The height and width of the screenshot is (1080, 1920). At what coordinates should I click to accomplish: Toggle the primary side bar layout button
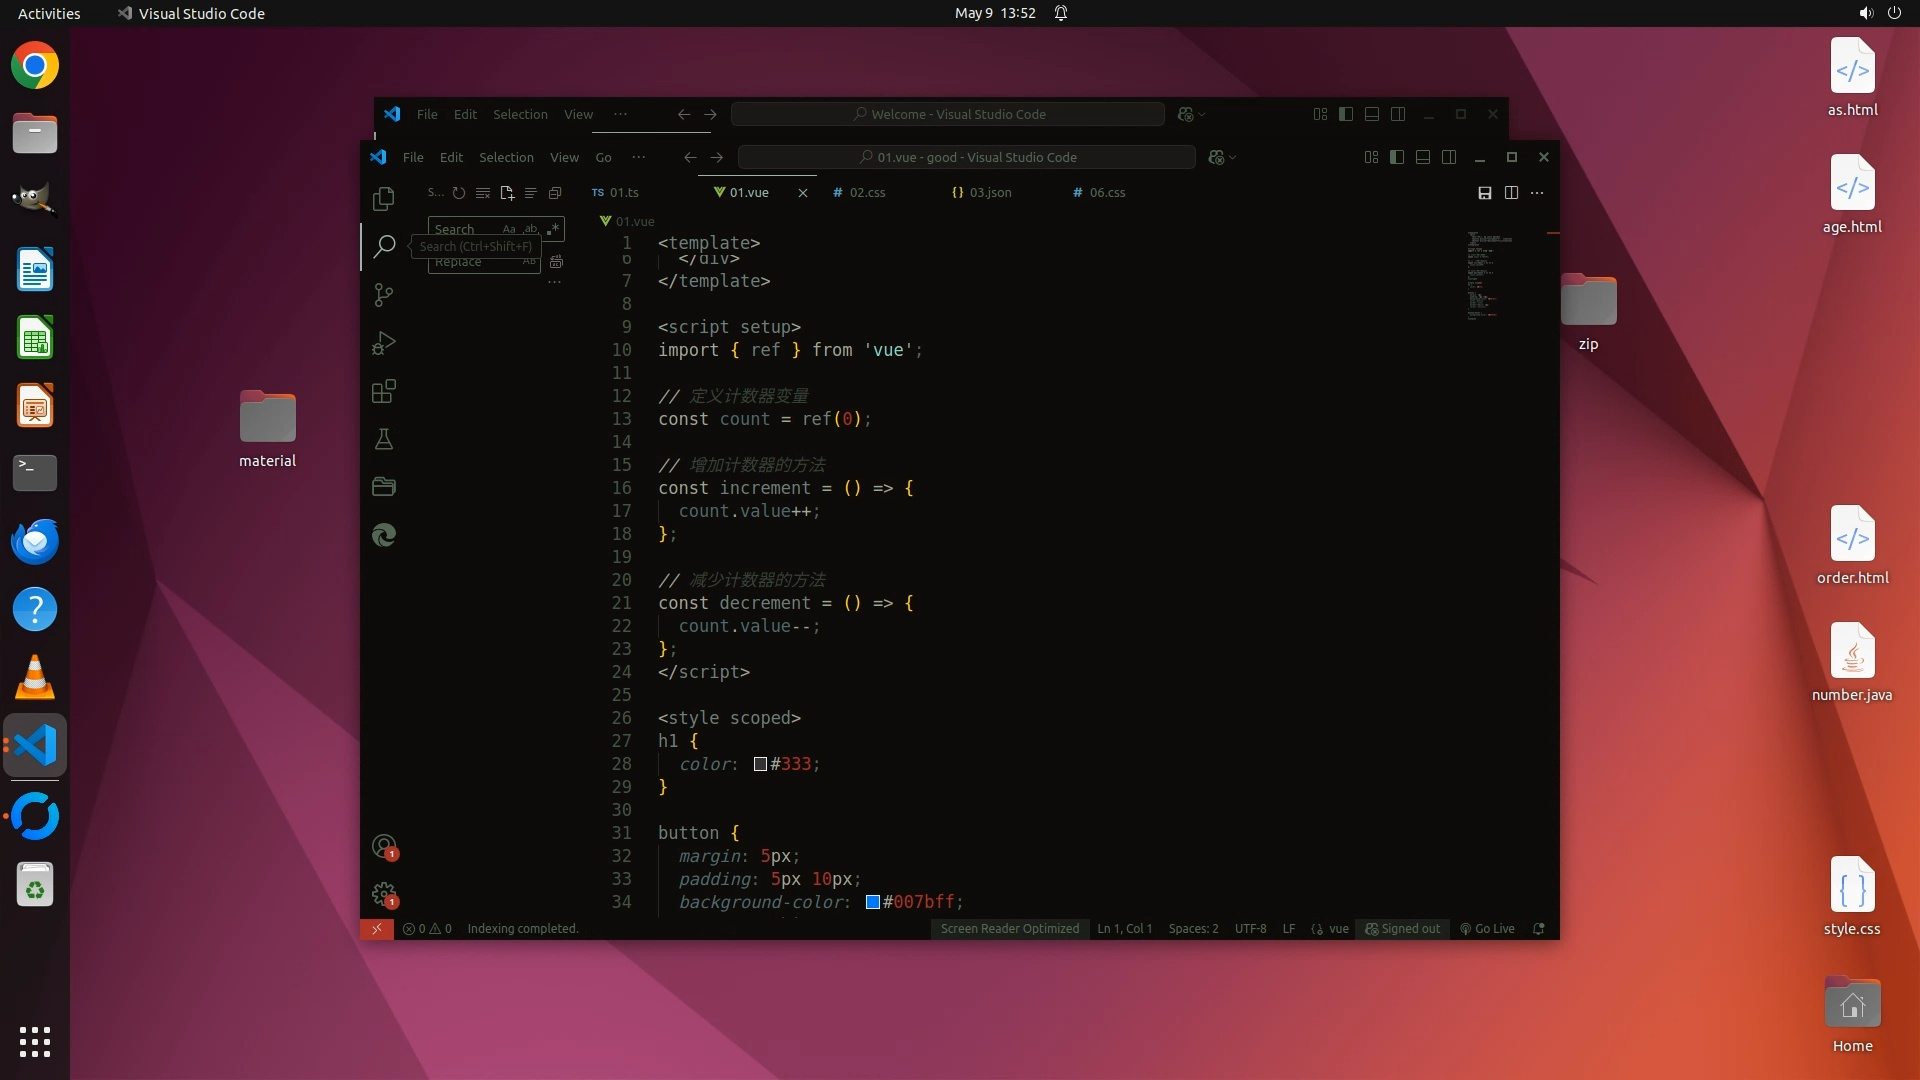[1396, 157]
